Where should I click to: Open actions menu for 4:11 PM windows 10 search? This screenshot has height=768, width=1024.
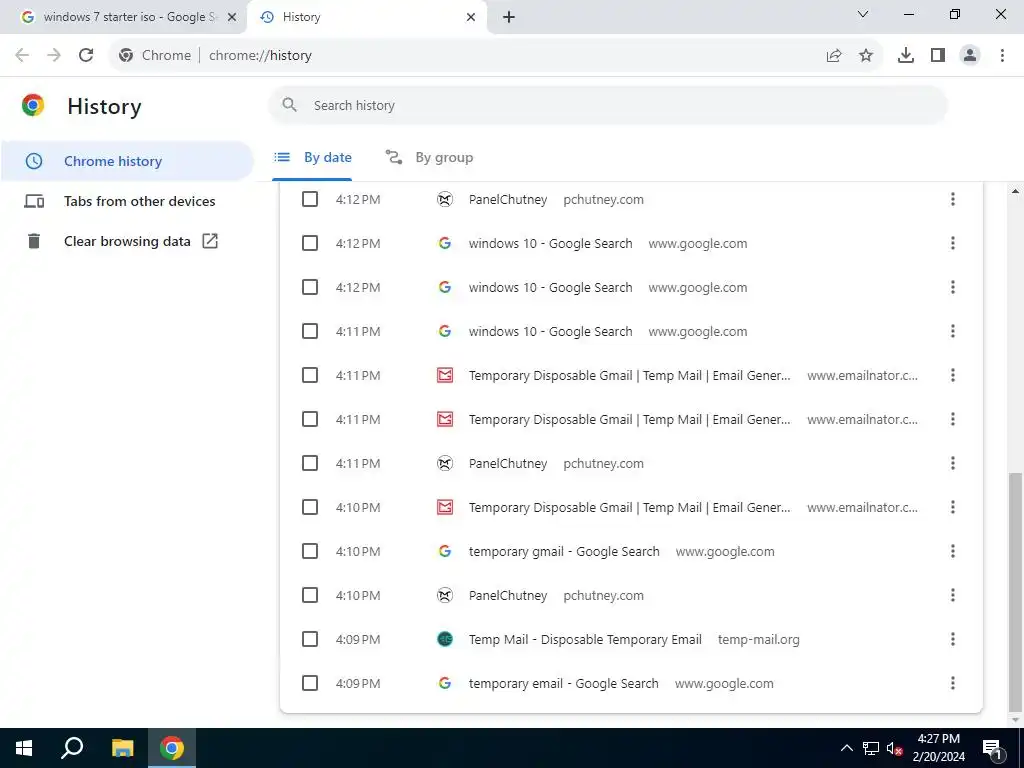tap(953, 331)
